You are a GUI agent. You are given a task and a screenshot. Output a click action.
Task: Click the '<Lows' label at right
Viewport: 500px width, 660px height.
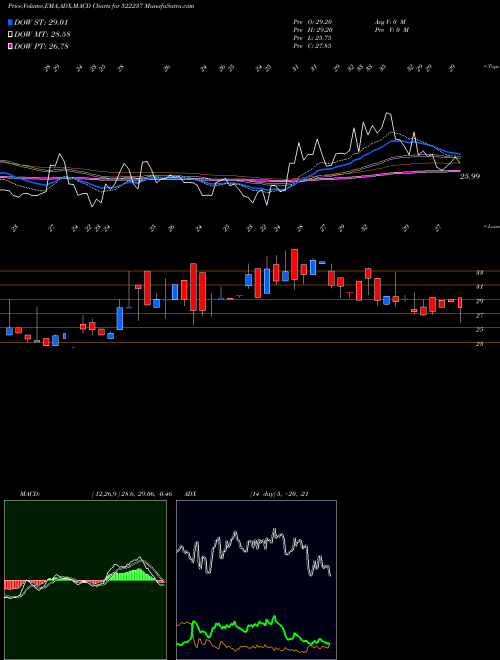491,226
